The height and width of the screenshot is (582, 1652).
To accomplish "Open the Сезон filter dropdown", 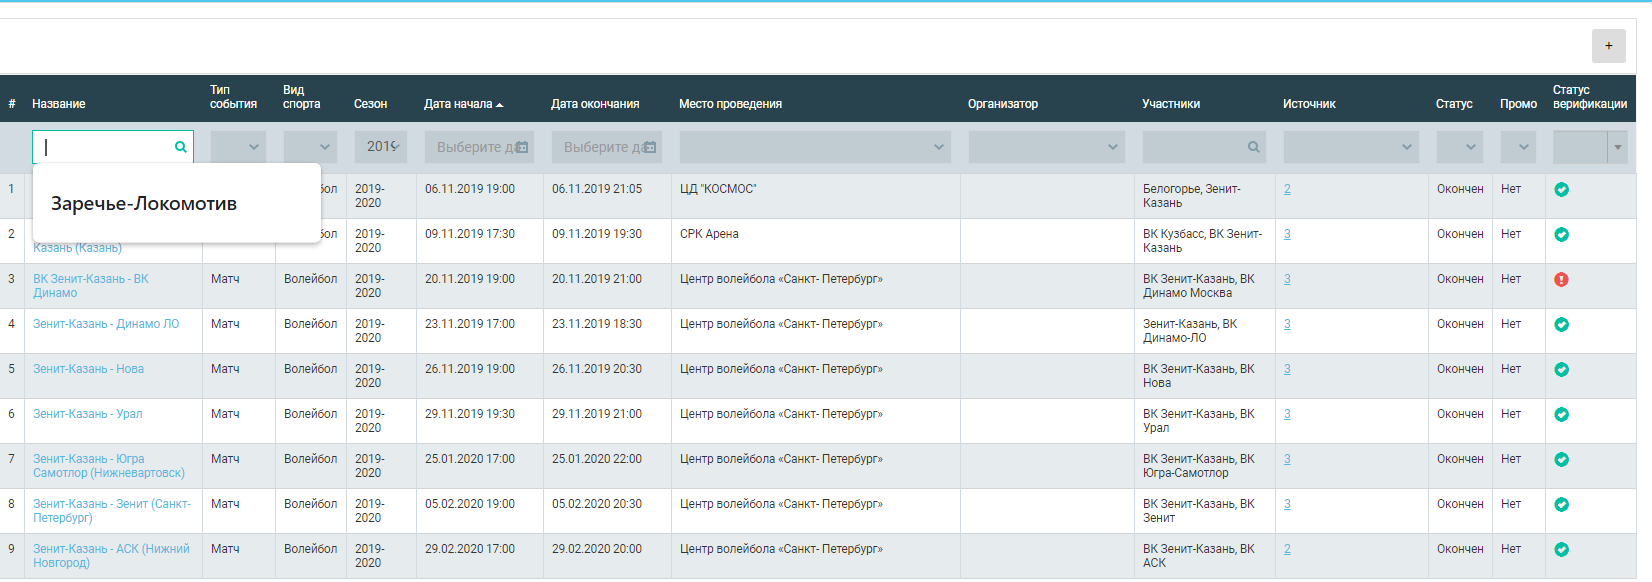I will tap(380, 147).
